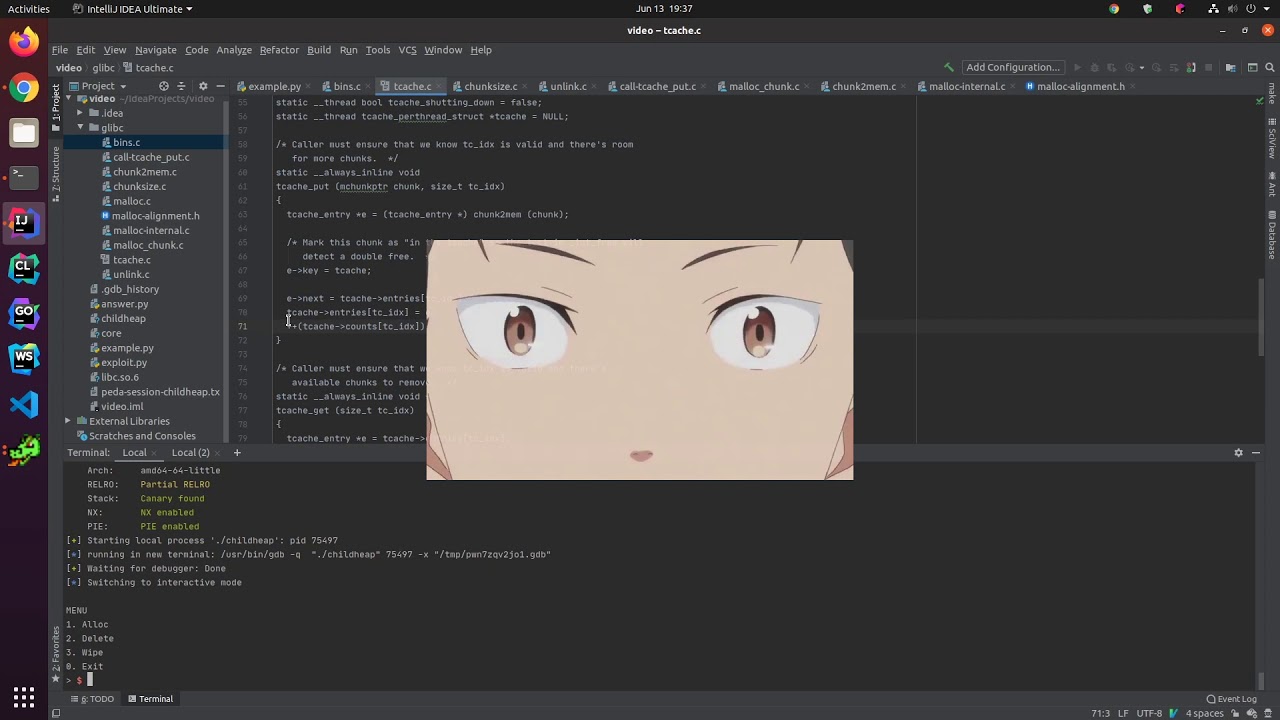Toggle the 2: Favorites tool window
Screen dimensions: 1280x720
[x=56, y=654]
